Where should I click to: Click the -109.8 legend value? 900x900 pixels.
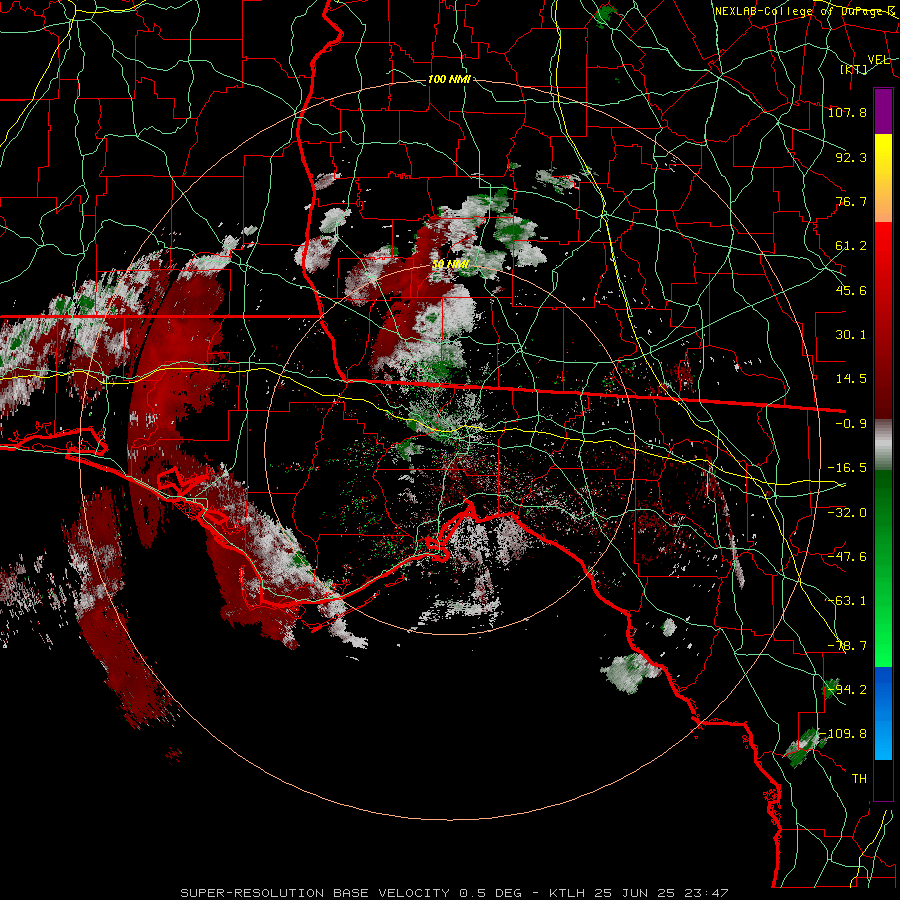844,734
